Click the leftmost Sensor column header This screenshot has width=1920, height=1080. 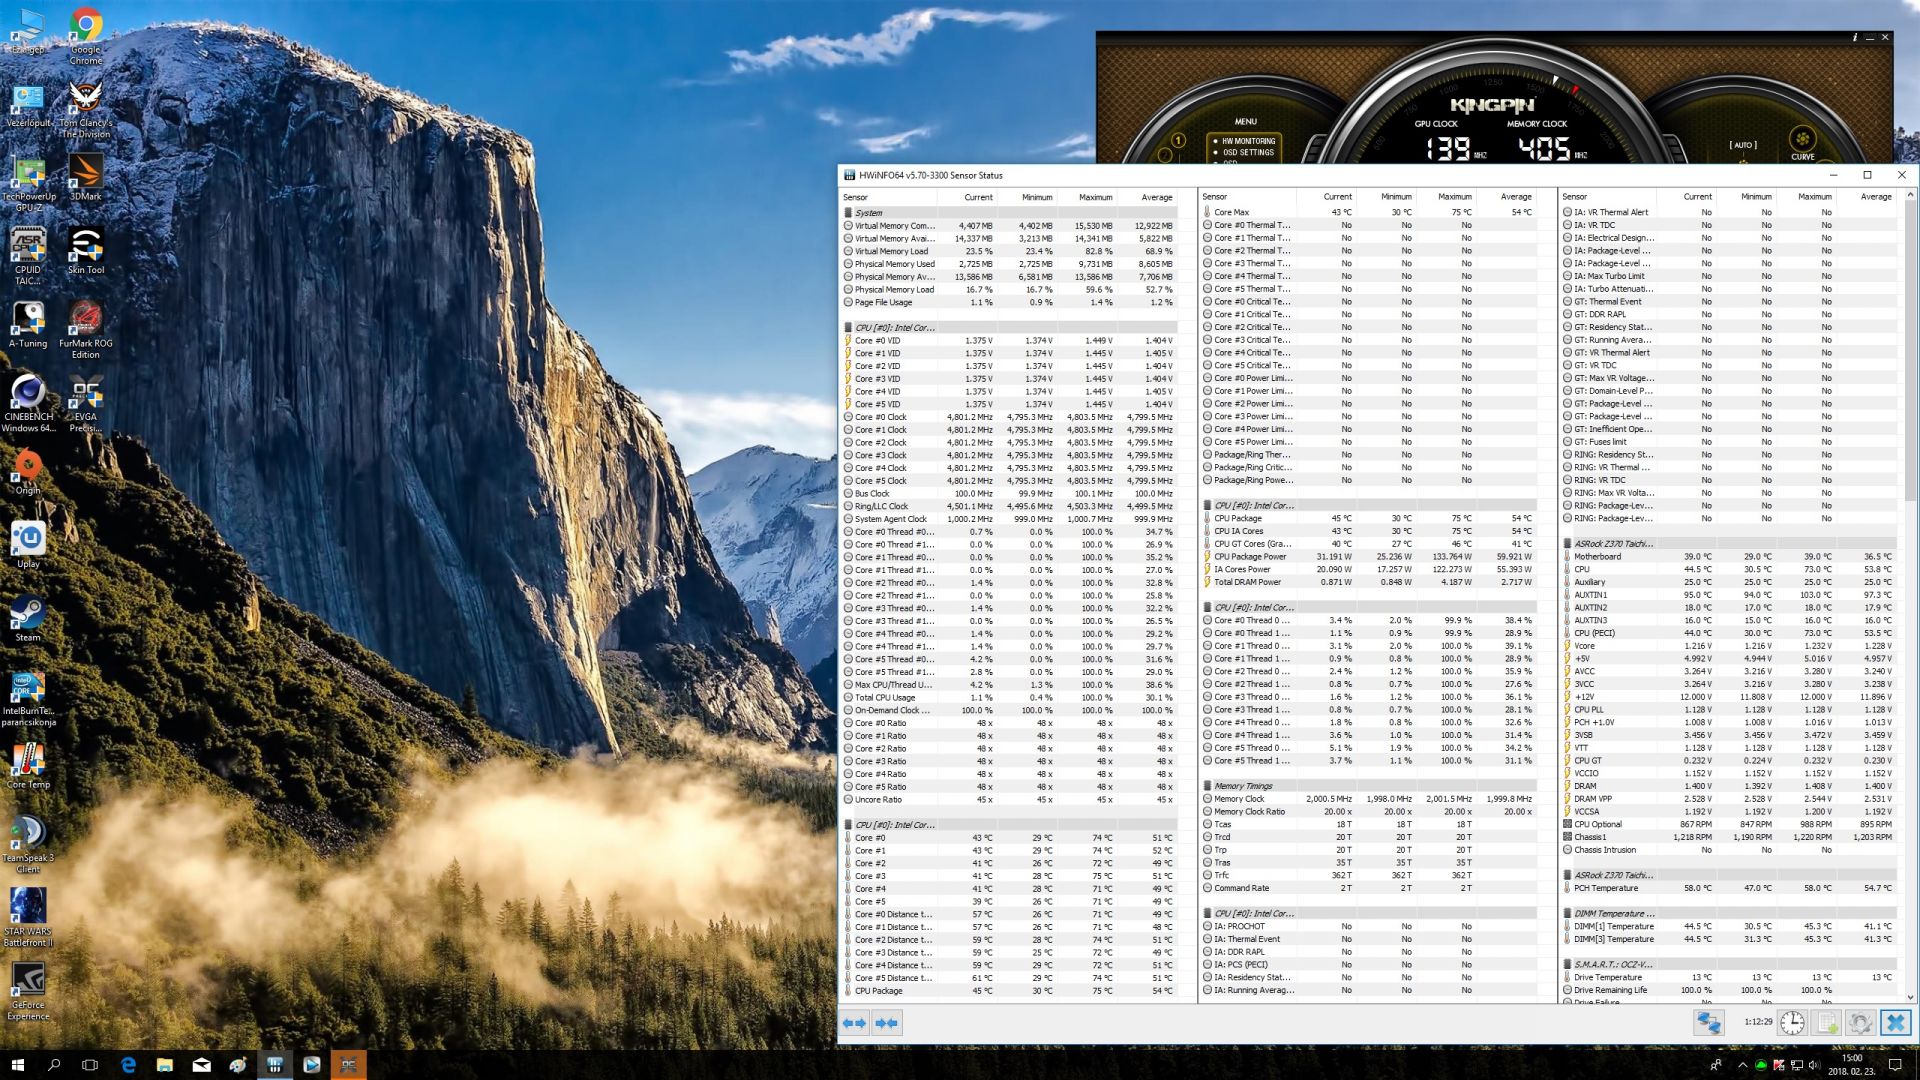tap(855, 197)
